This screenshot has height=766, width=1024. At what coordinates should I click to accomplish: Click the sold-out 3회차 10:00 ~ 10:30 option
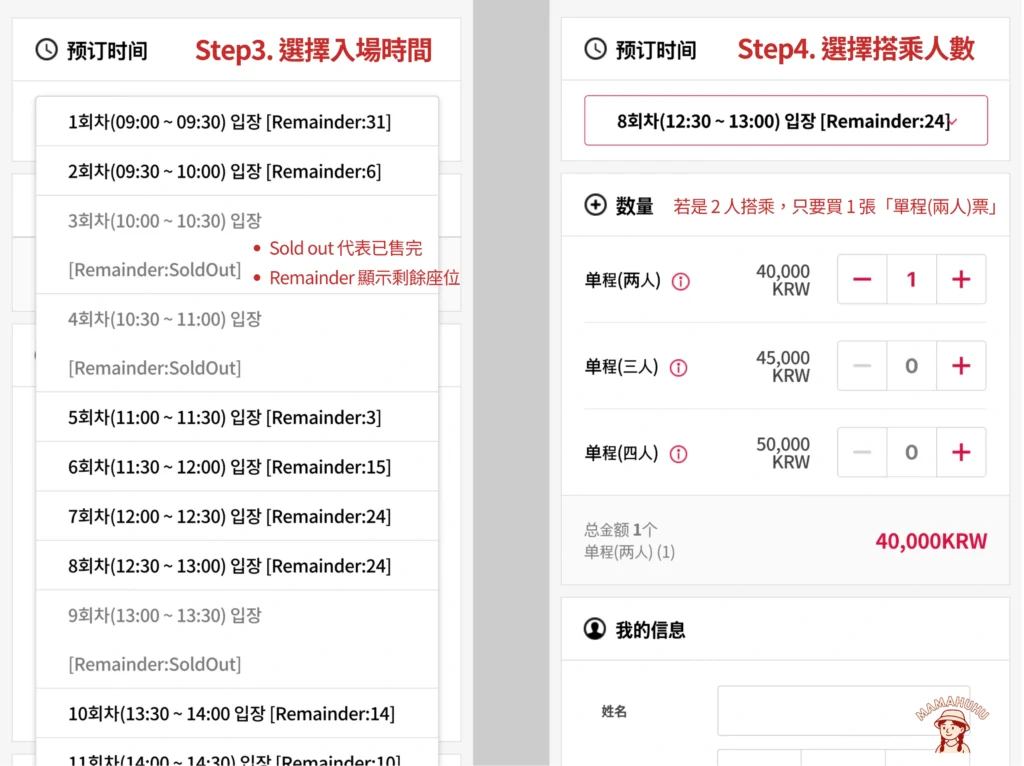pos(237,245)
